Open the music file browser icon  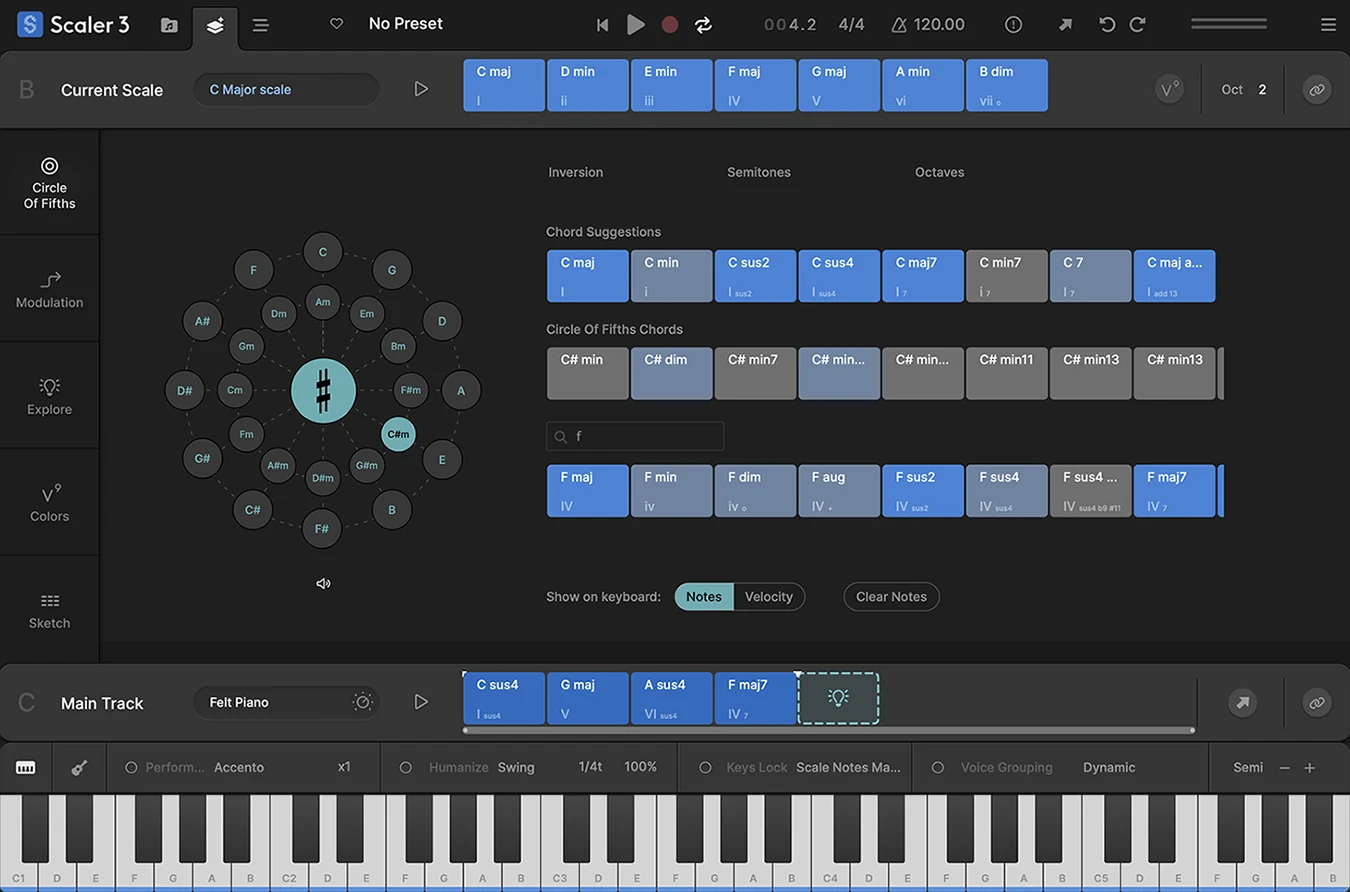169,25
